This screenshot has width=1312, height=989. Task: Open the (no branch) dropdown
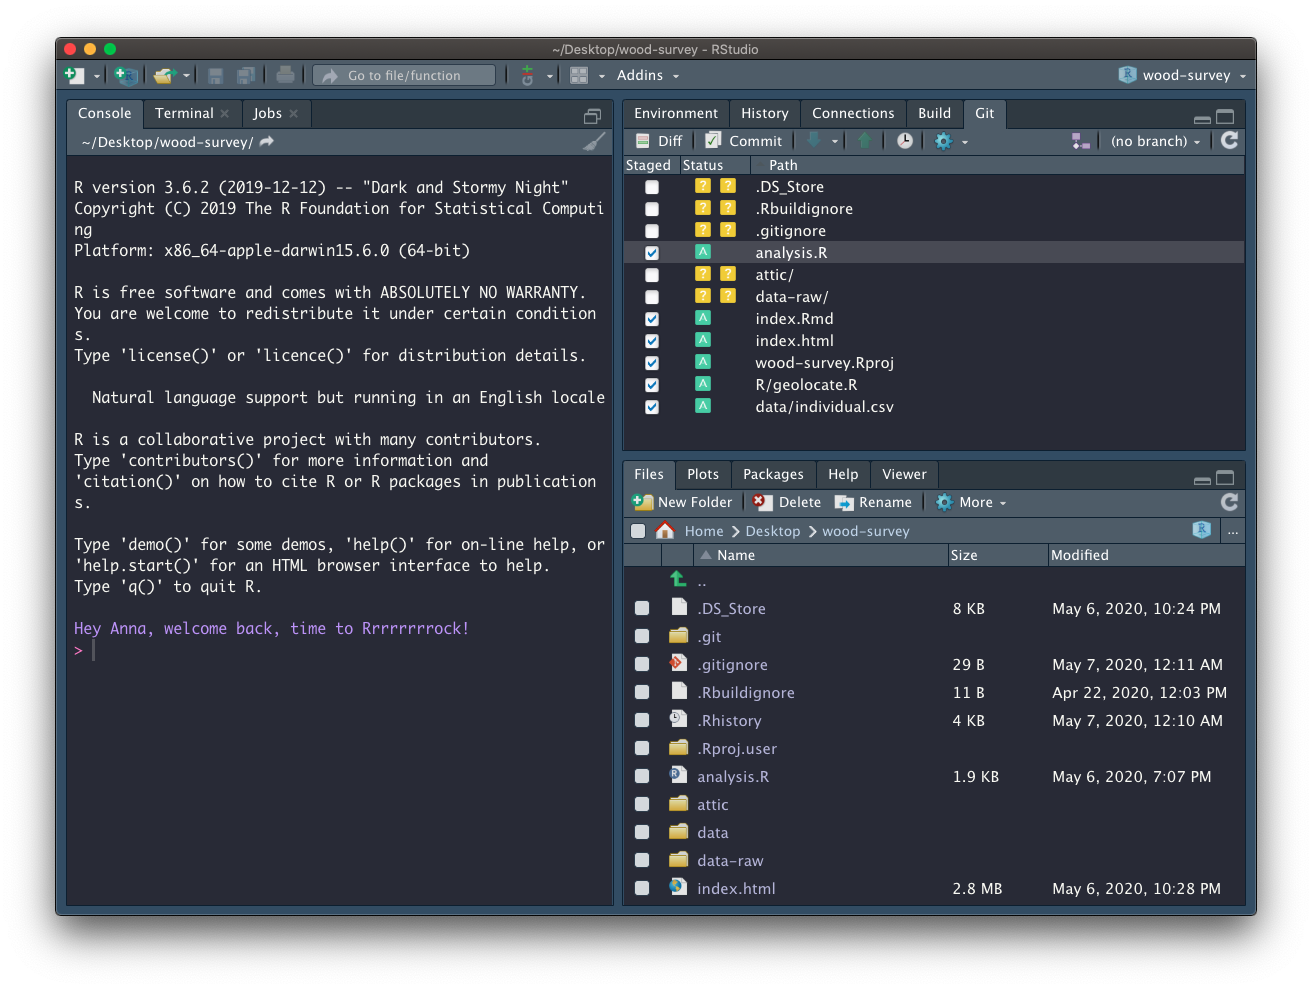(x=1155, y=141)
